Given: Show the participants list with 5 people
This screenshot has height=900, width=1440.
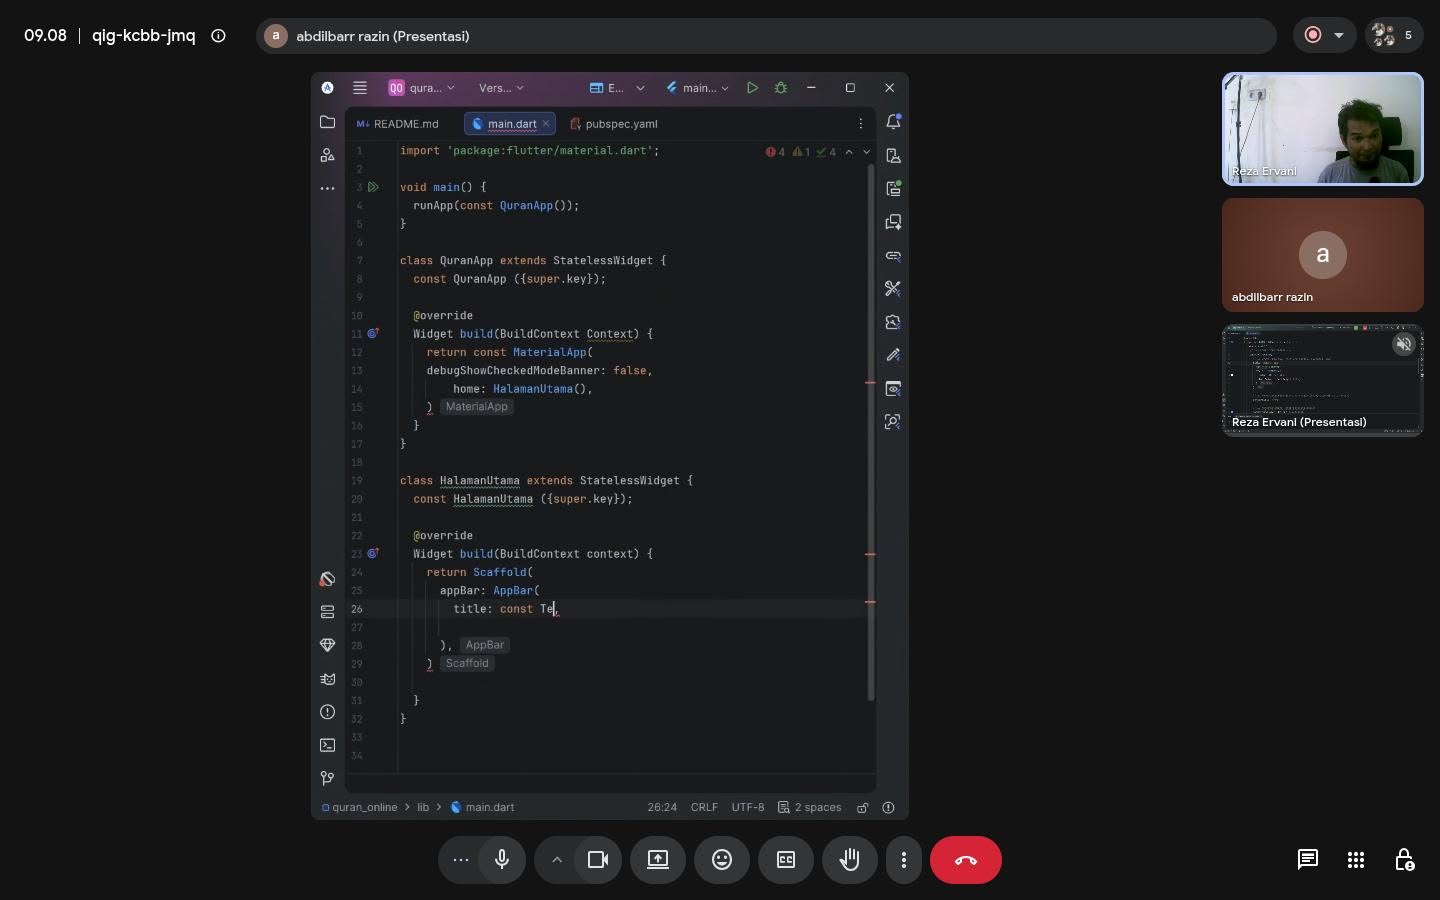Looking at the screenshot, I should (x=1394, y=36).
